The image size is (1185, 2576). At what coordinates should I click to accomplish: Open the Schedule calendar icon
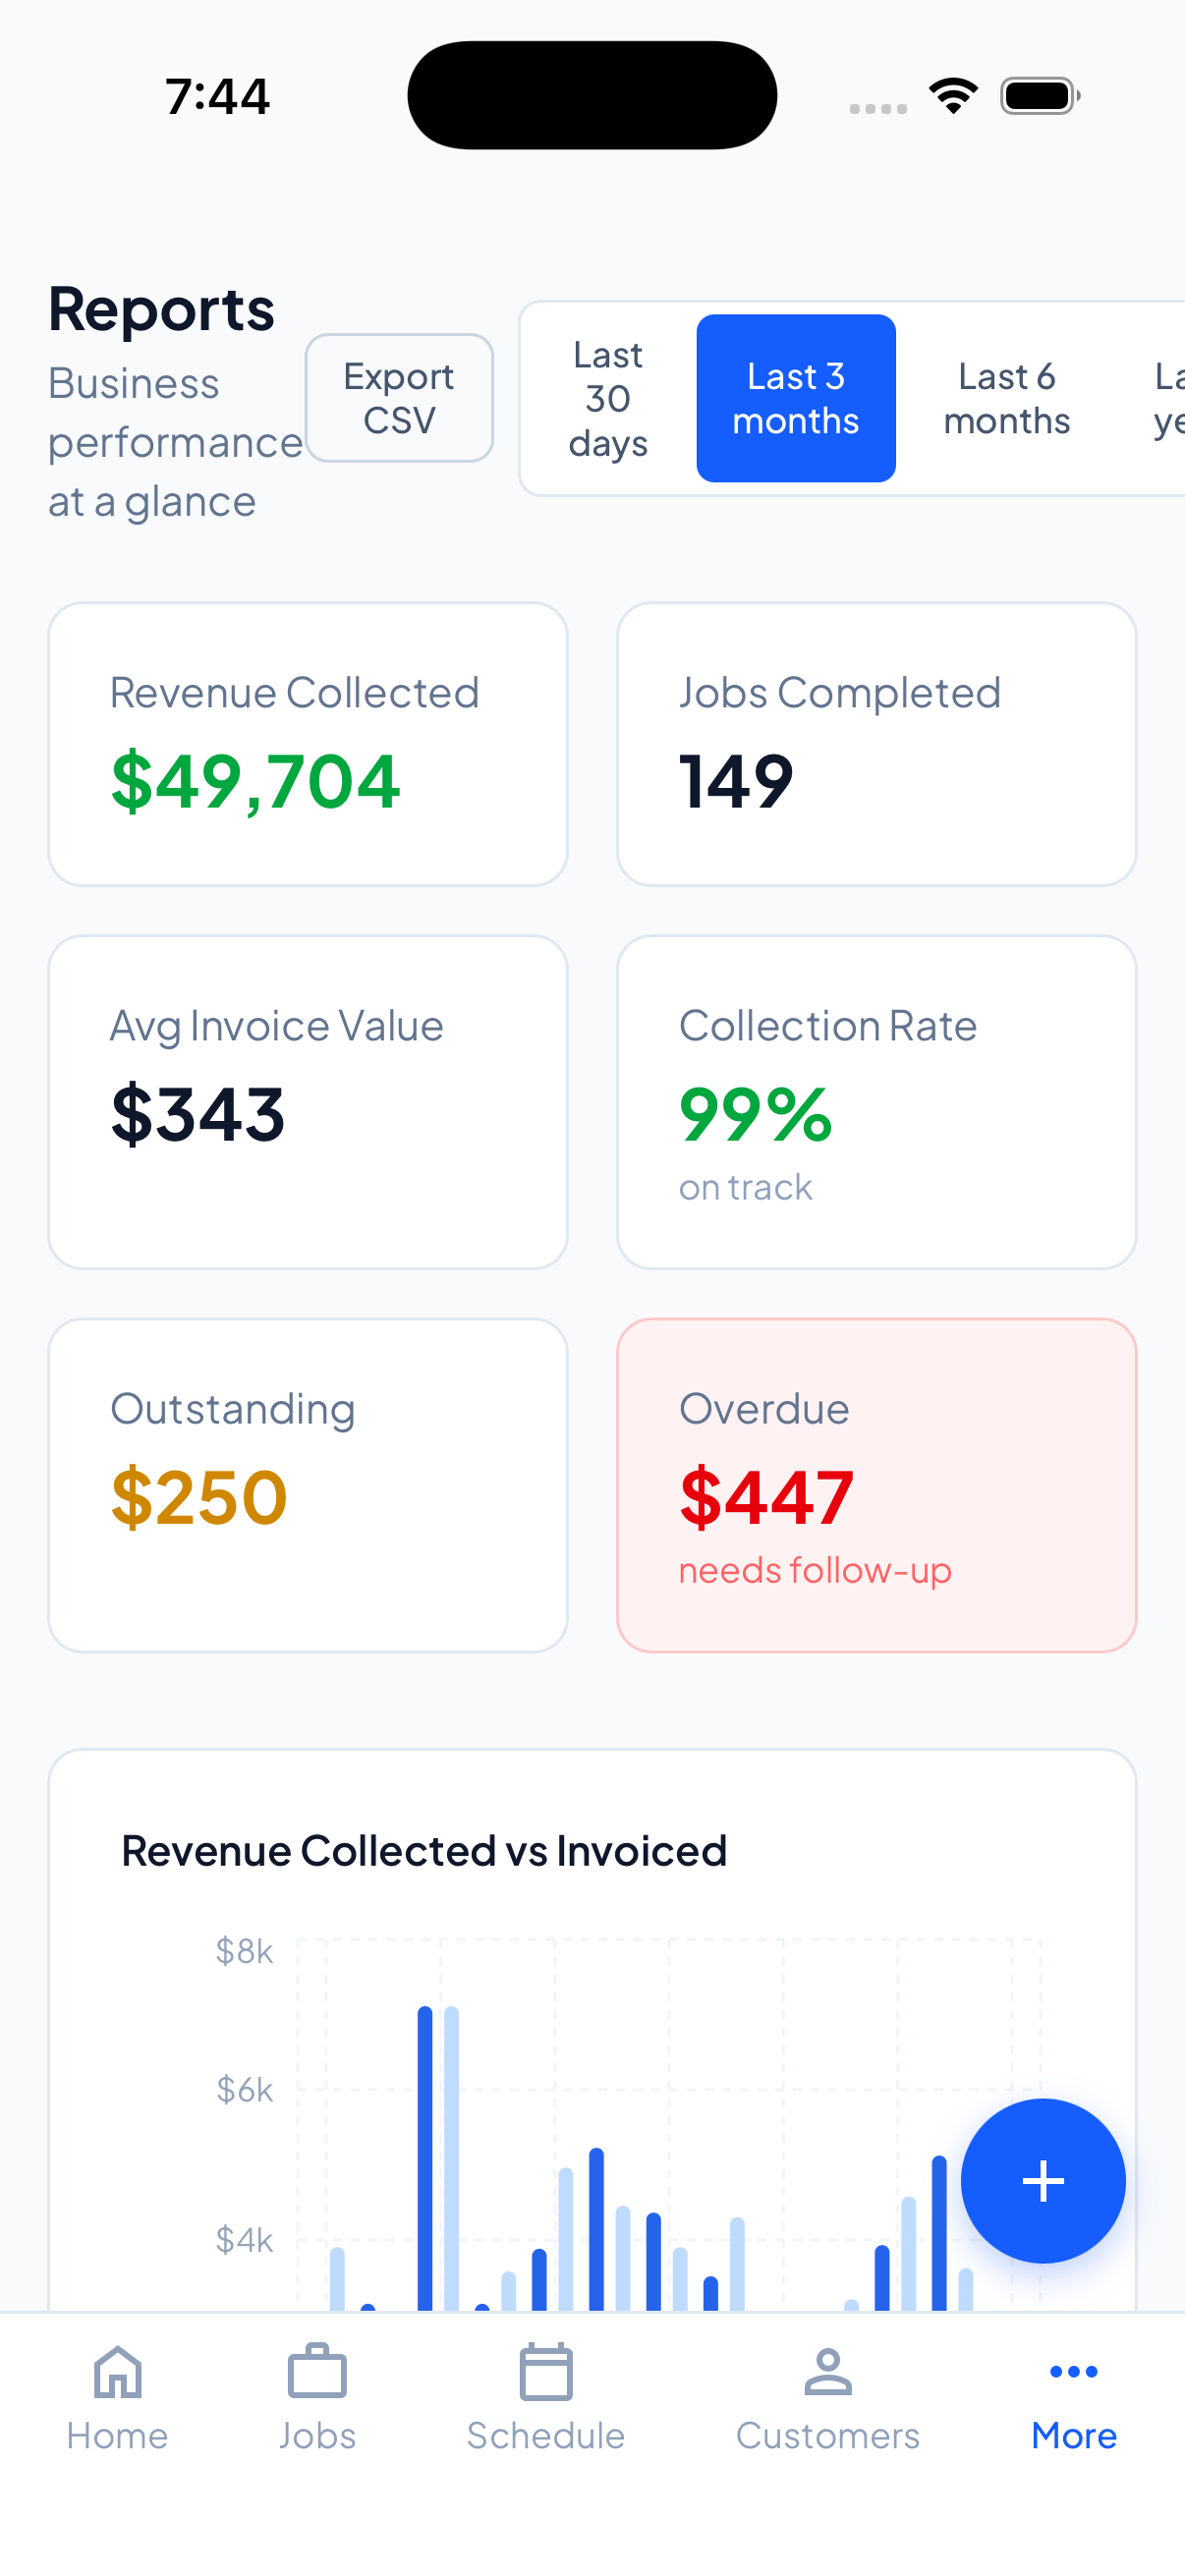[x=546, y=2372]
